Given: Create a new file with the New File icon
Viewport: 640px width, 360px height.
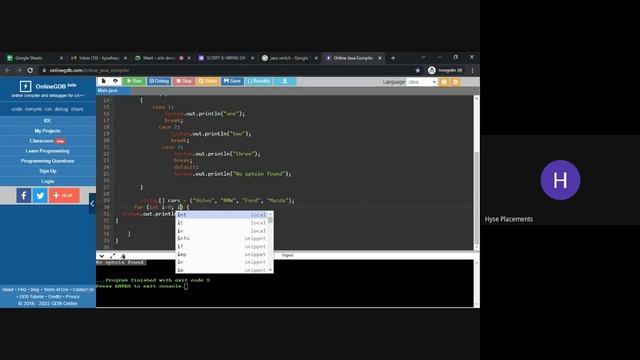Looking at the screenshot, I should coord(104,81).
